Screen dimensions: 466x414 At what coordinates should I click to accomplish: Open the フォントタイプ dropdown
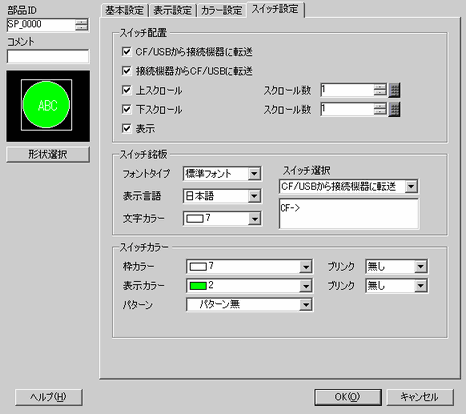(222, 174)
